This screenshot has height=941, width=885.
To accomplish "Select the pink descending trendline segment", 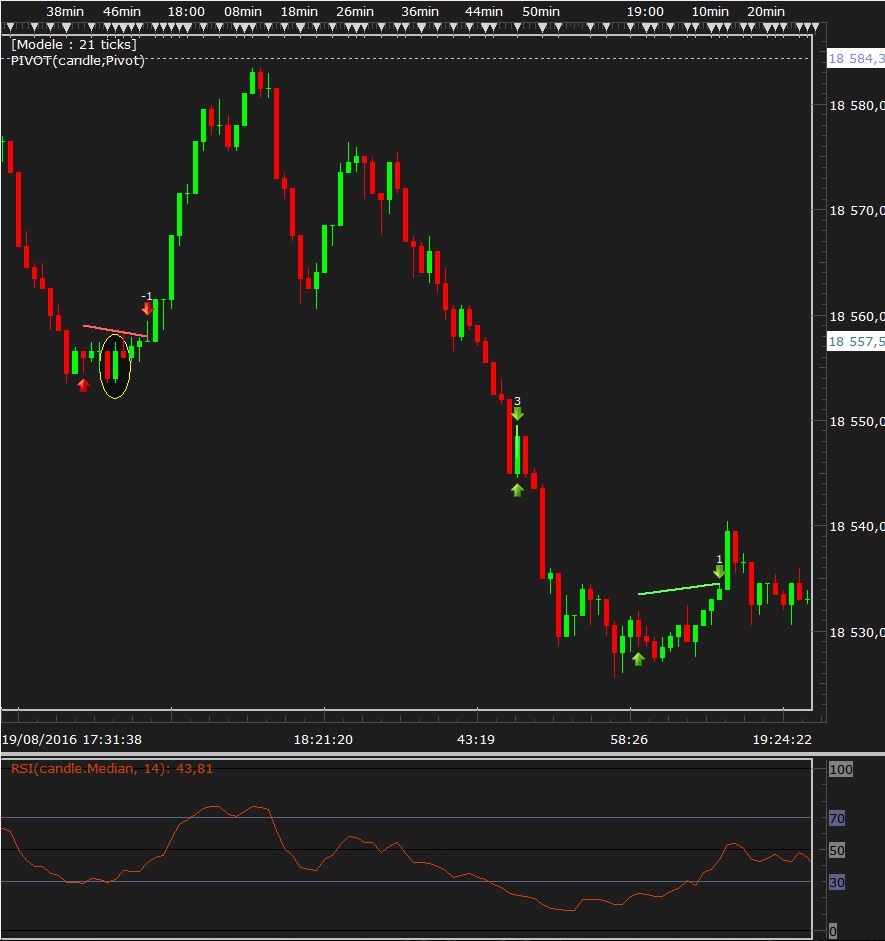I will click(x=115, y=331).
